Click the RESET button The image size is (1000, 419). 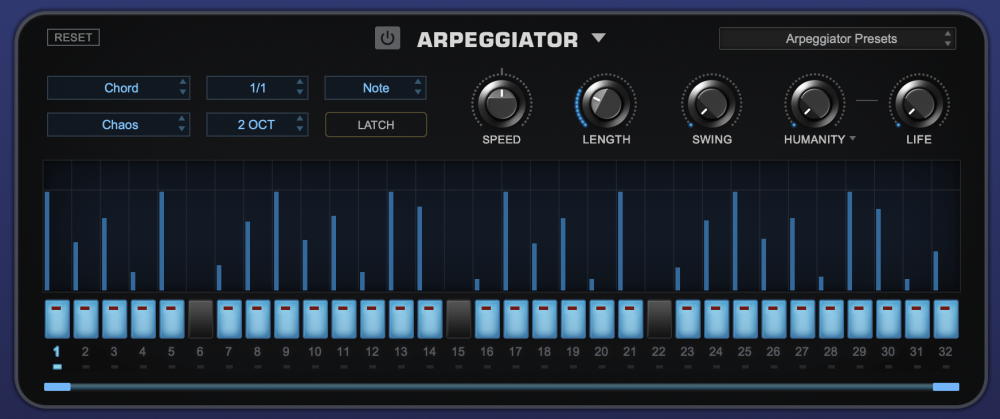click(73, 38)
